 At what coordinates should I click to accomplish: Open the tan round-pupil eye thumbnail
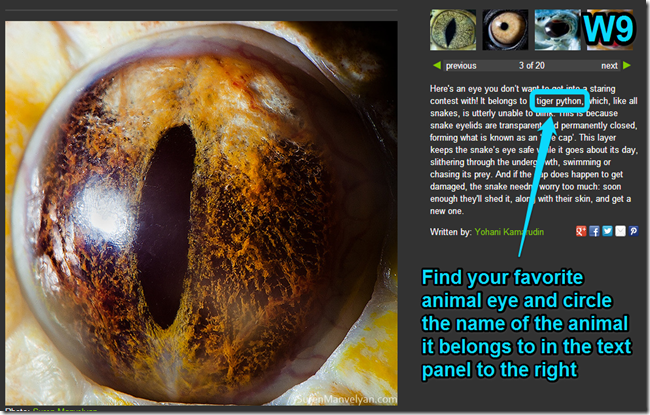tap(505, 29)
